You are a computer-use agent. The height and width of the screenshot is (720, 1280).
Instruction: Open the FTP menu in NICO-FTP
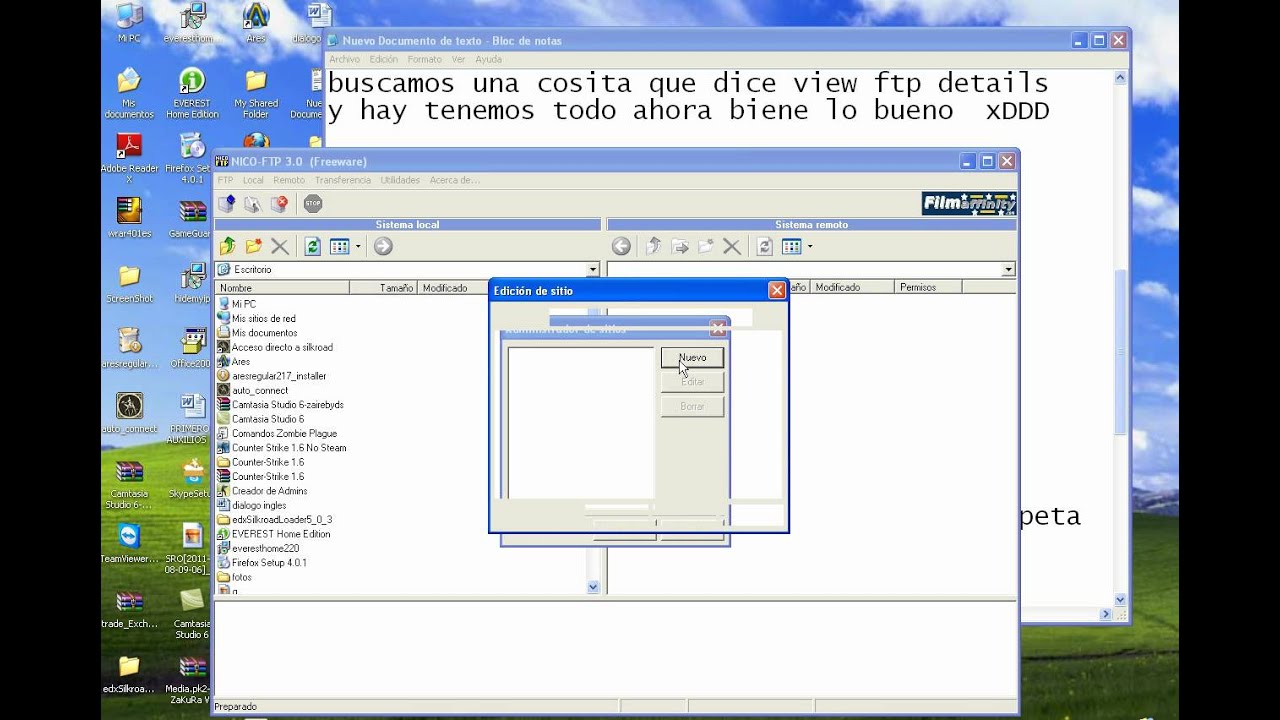(225, 180)
